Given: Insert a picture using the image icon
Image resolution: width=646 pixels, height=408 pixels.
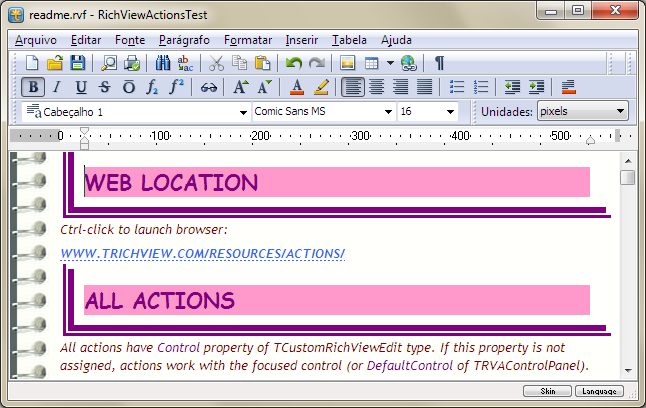Looking at the screenshot, I should (x=348, y=63).
